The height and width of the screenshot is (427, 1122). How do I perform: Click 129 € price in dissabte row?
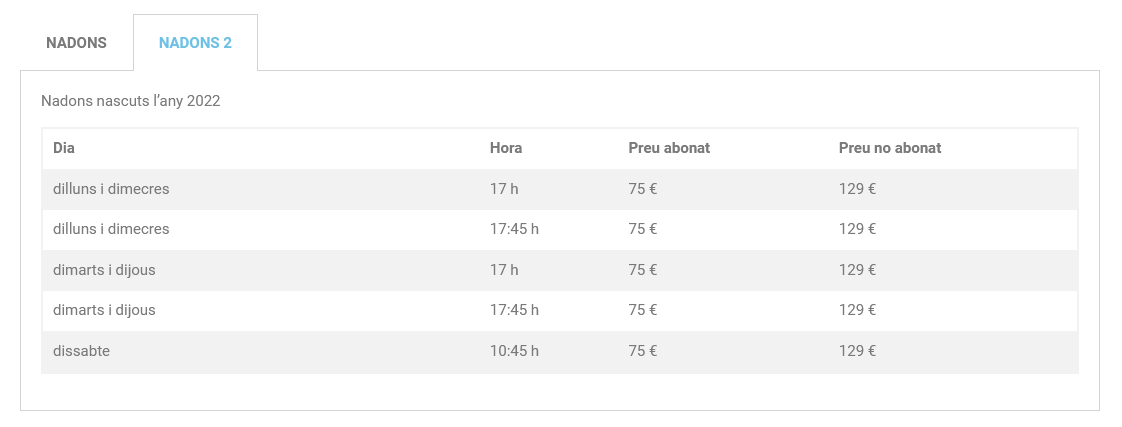[857, 351]
